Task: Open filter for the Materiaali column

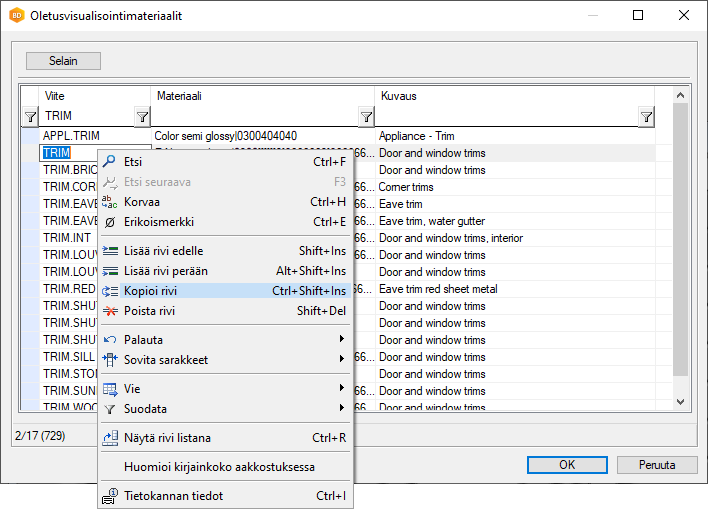Action: point(366,117)
